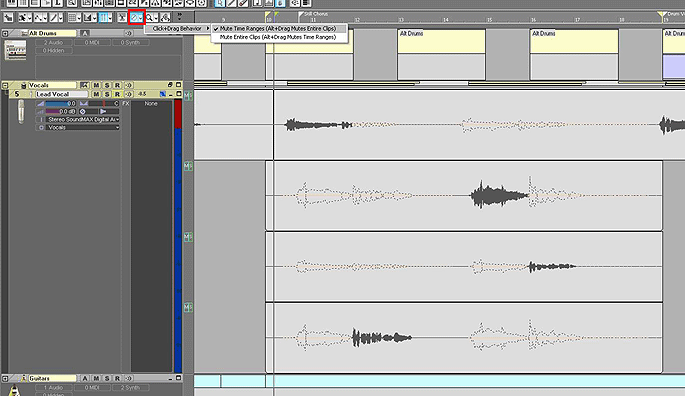Toggle MS button on first take lane
Viewport: 685px width, 396px height.
[188, 95]
